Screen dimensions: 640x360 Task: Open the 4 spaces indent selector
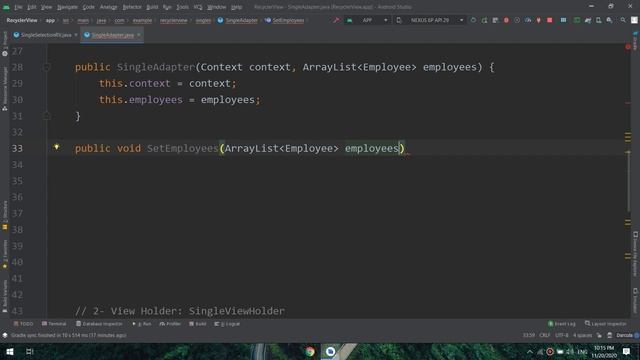coord(582,335)
